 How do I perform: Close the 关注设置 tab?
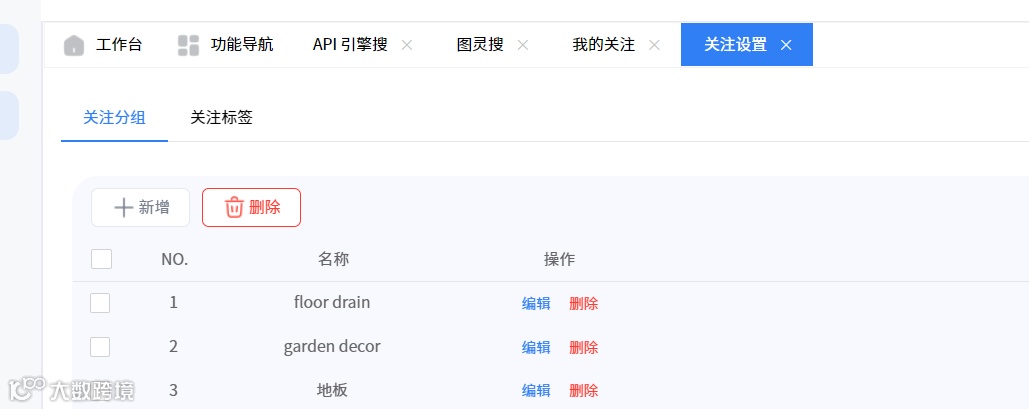(x=786, y=45)
